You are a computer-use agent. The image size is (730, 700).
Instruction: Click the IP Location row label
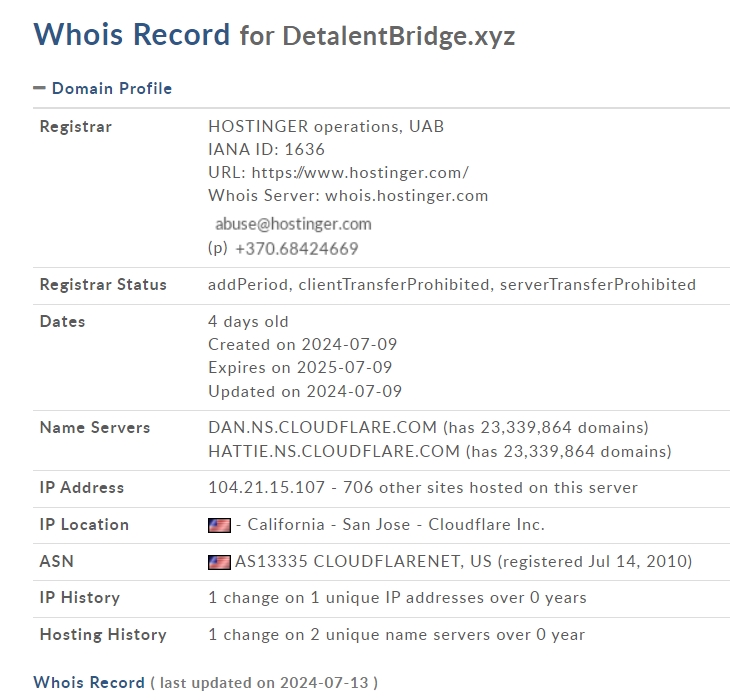tap(84, 525)
